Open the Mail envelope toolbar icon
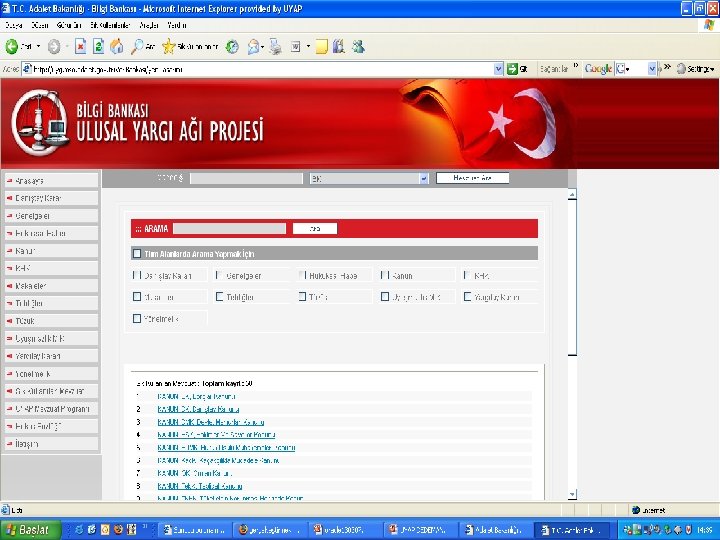 click(x=253, y=46)
